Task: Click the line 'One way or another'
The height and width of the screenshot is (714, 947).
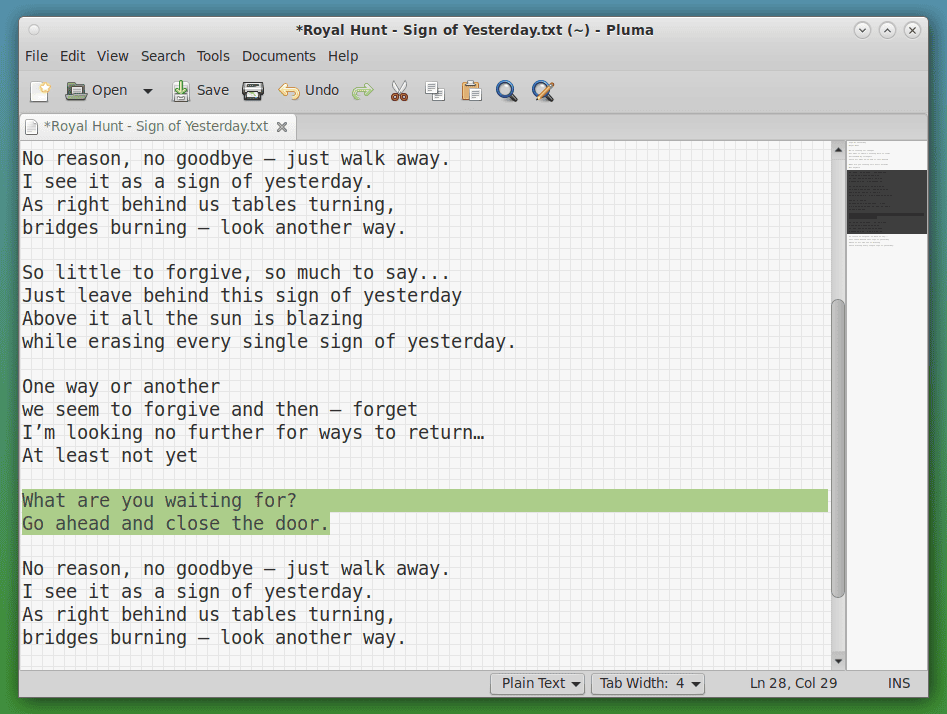Action: tap(121, 387)
